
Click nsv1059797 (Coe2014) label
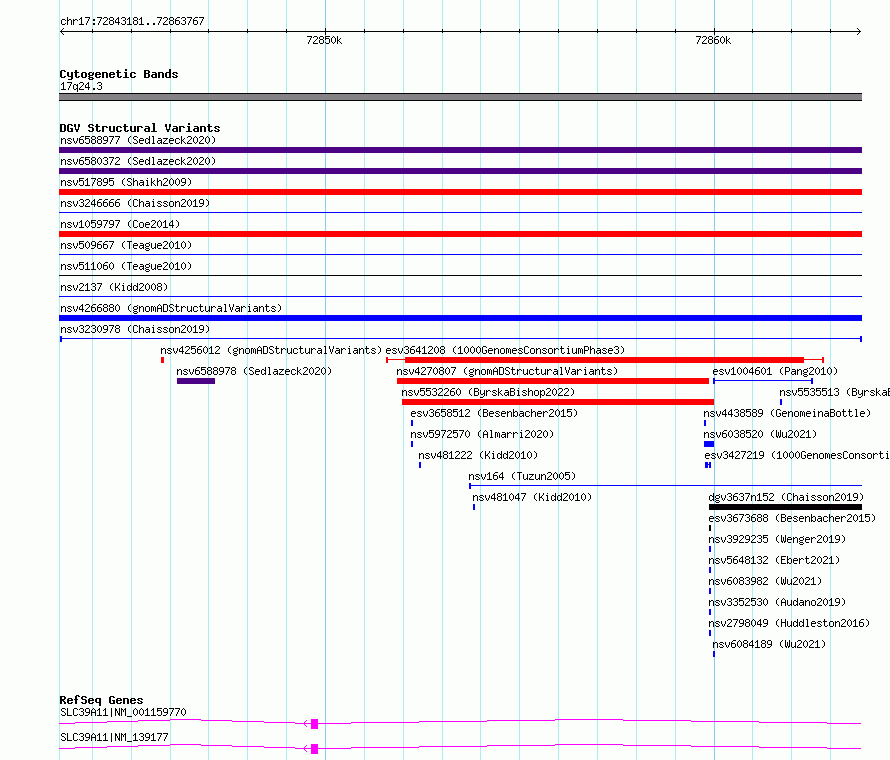click(x=120, y=224)
